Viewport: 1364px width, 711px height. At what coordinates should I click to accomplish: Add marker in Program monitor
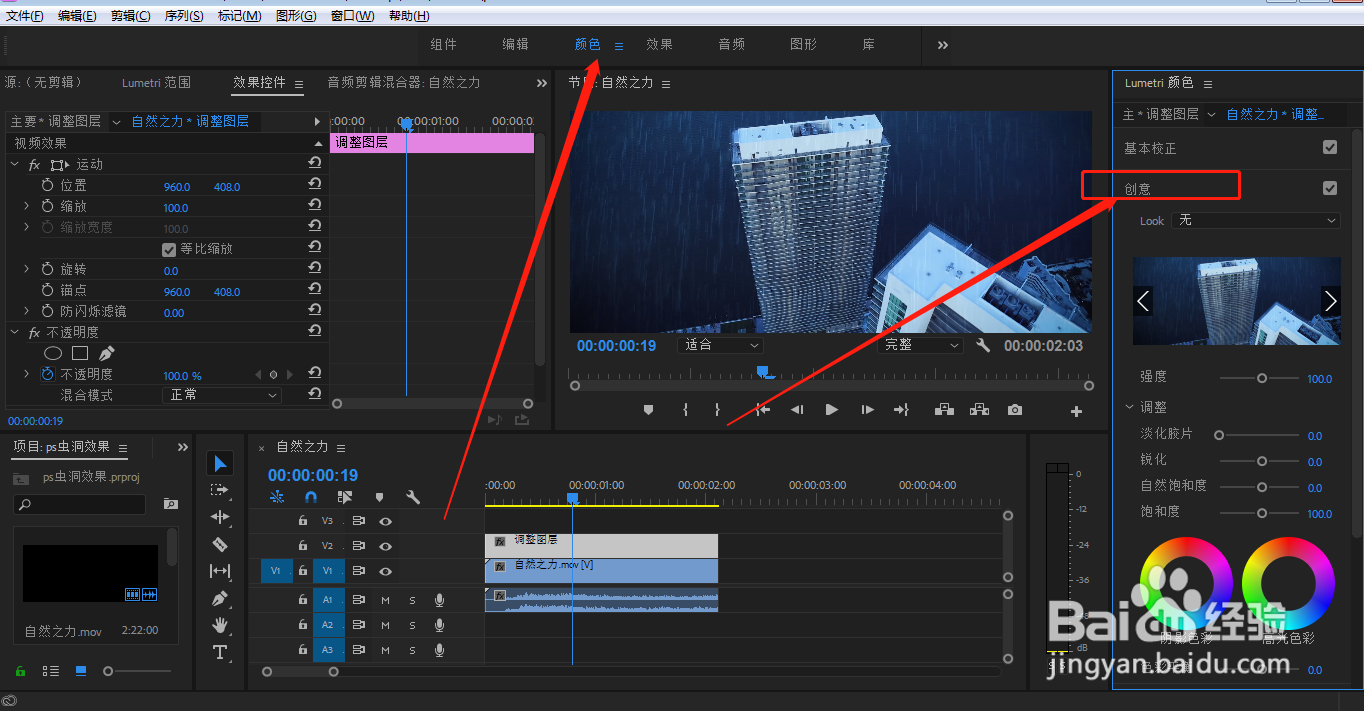[x=648, y=410]
